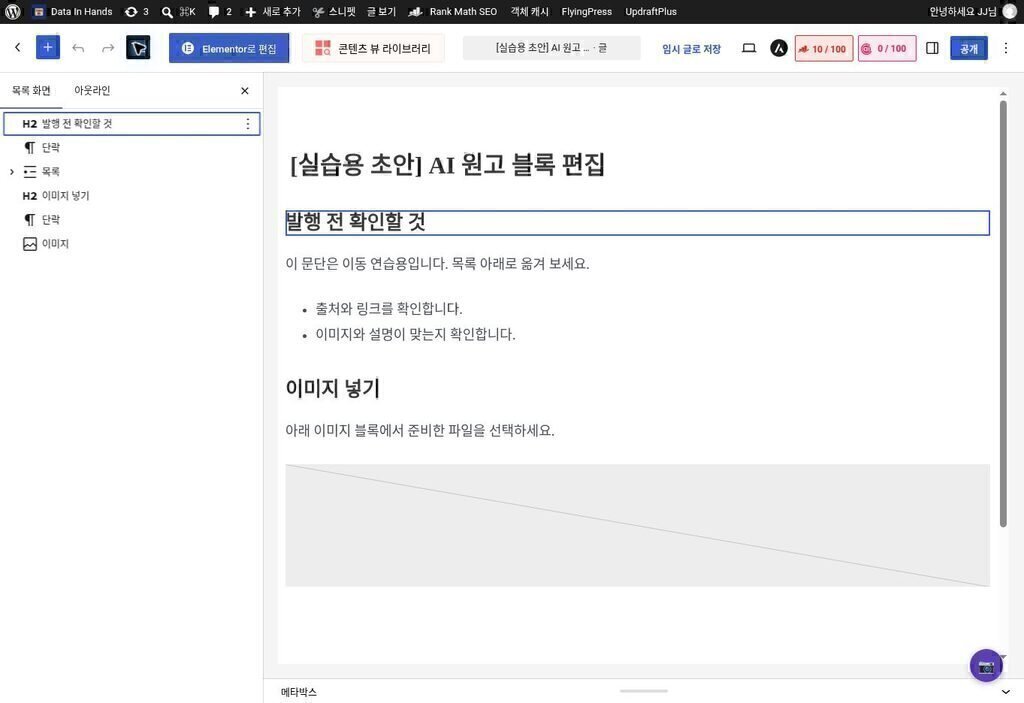The height and width of the screenshot is (703, 1024).
Task: Open the 스니펫 admin bar item
Action: coord(334,12)
